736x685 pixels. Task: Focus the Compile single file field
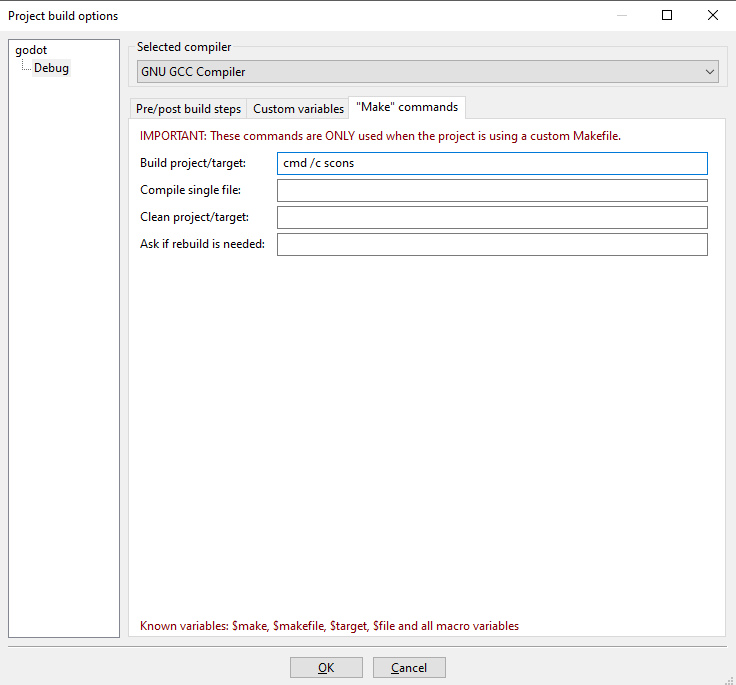click(491, 190)
